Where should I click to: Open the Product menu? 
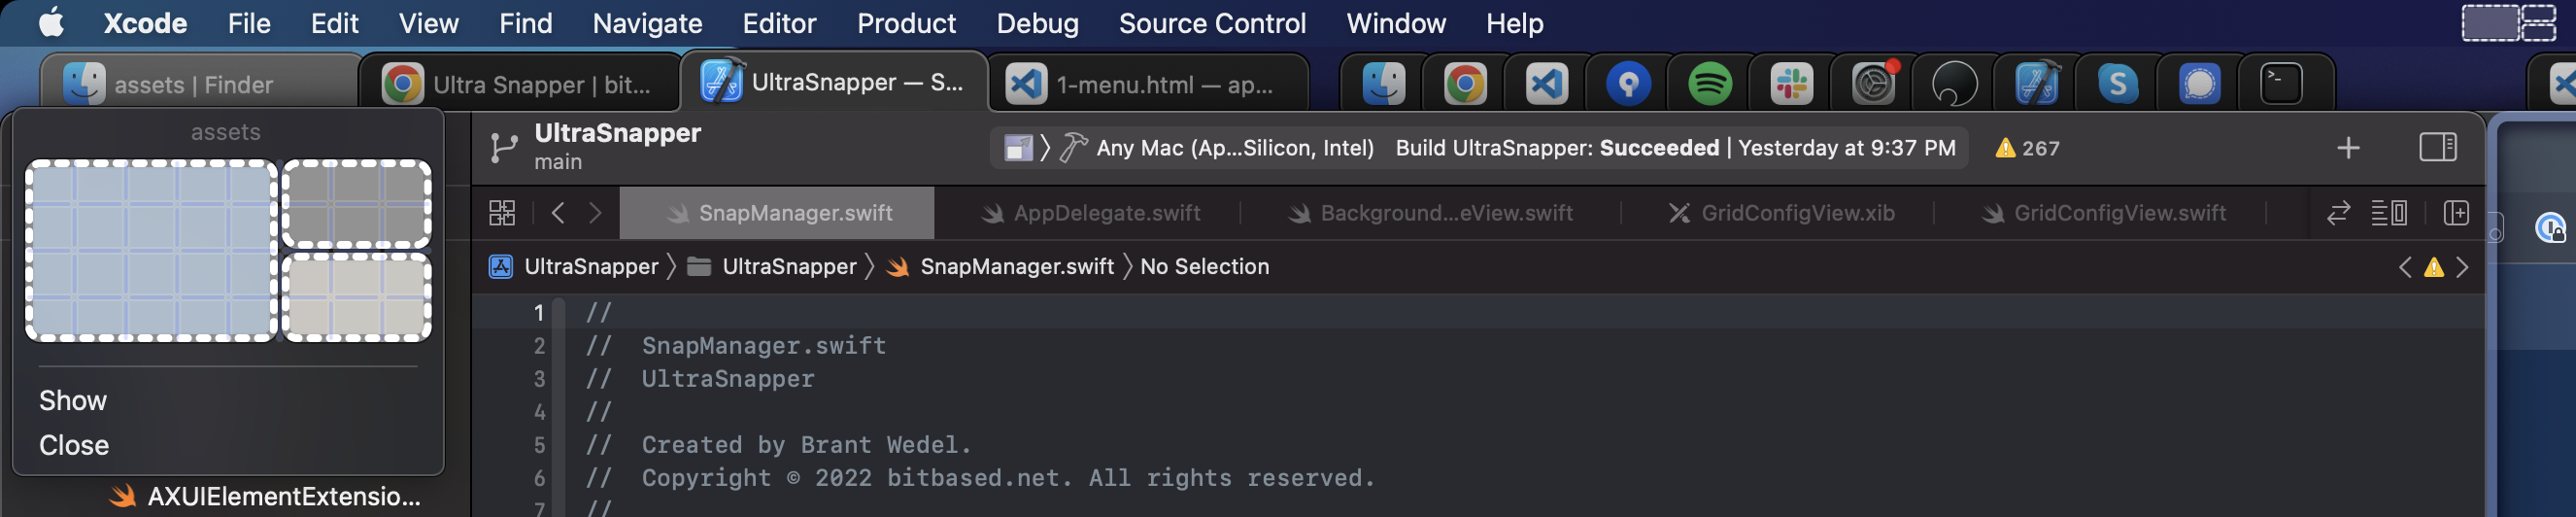905,23
